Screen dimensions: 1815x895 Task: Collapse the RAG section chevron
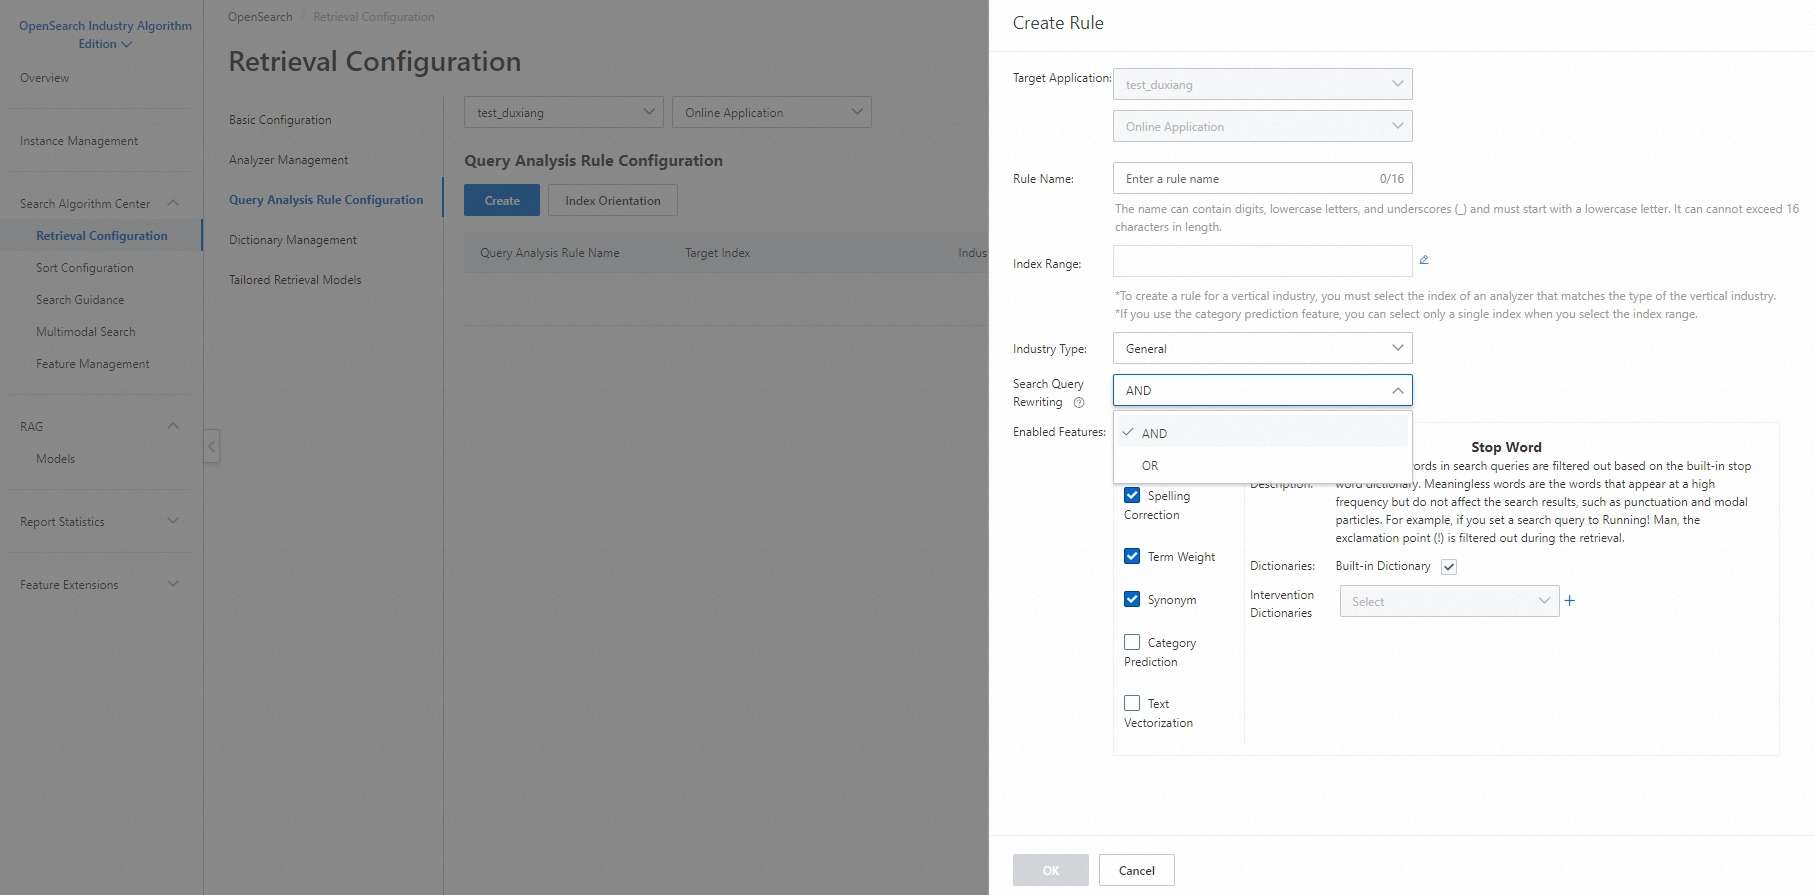click(x=173, y=426)
